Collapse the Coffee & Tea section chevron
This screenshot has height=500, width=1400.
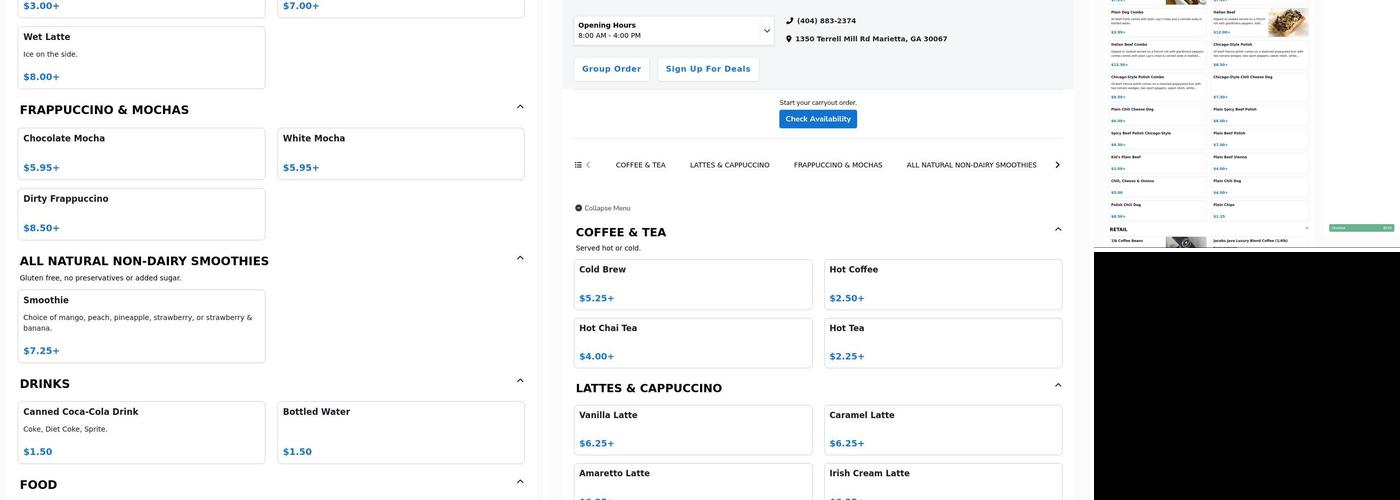coord(1058,230)
